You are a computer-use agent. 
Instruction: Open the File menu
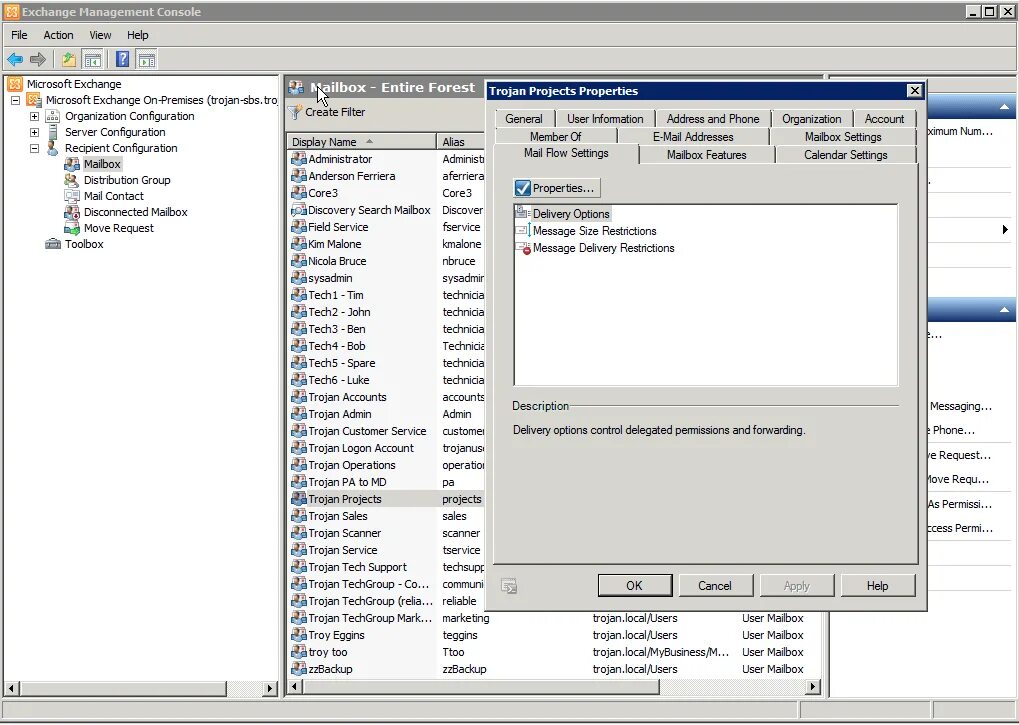tap(19, 35)
